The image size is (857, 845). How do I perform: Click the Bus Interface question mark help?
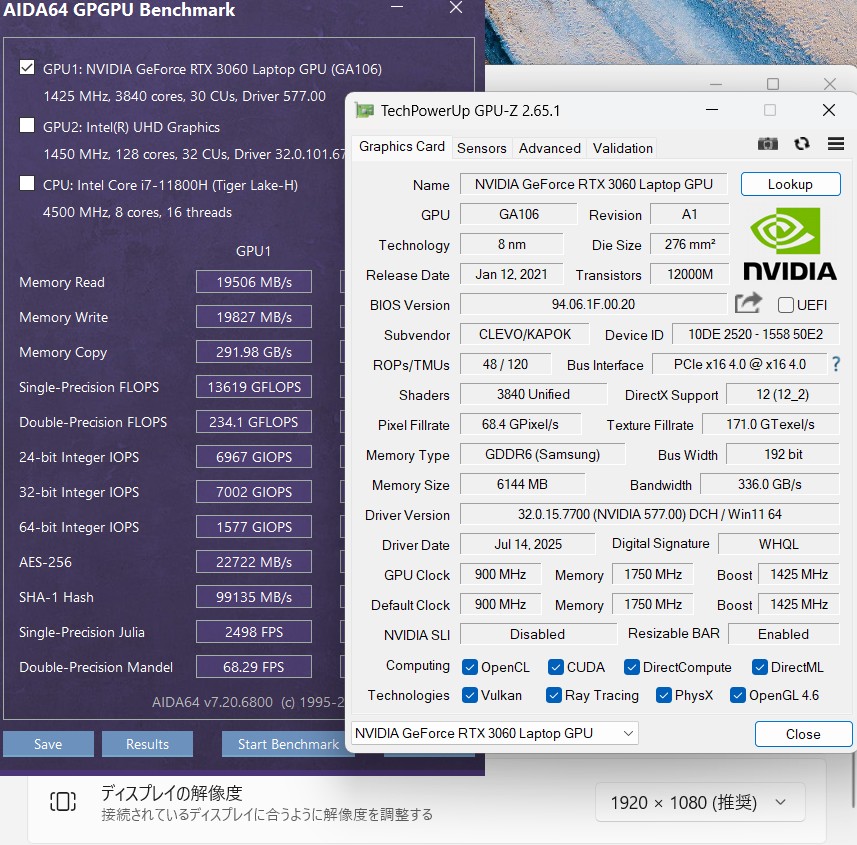coord(836,364)
